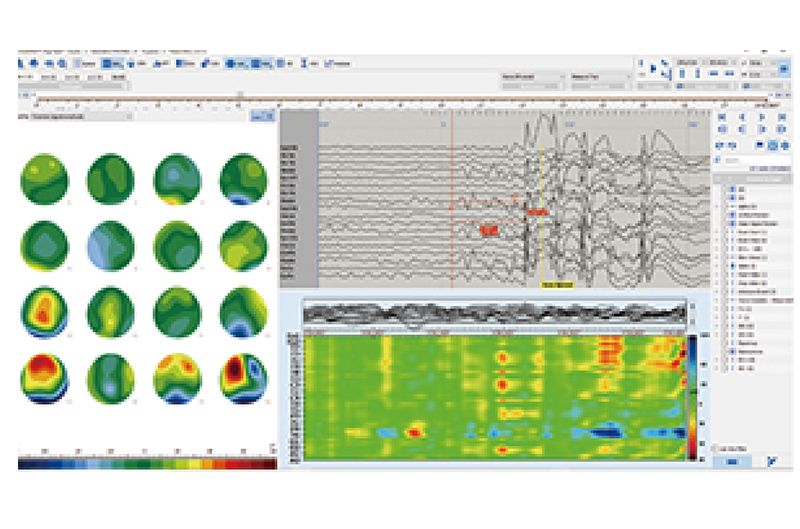Click the first icon on the top-left toolbar
Screen dimensions: 800x529
[22, 63]
